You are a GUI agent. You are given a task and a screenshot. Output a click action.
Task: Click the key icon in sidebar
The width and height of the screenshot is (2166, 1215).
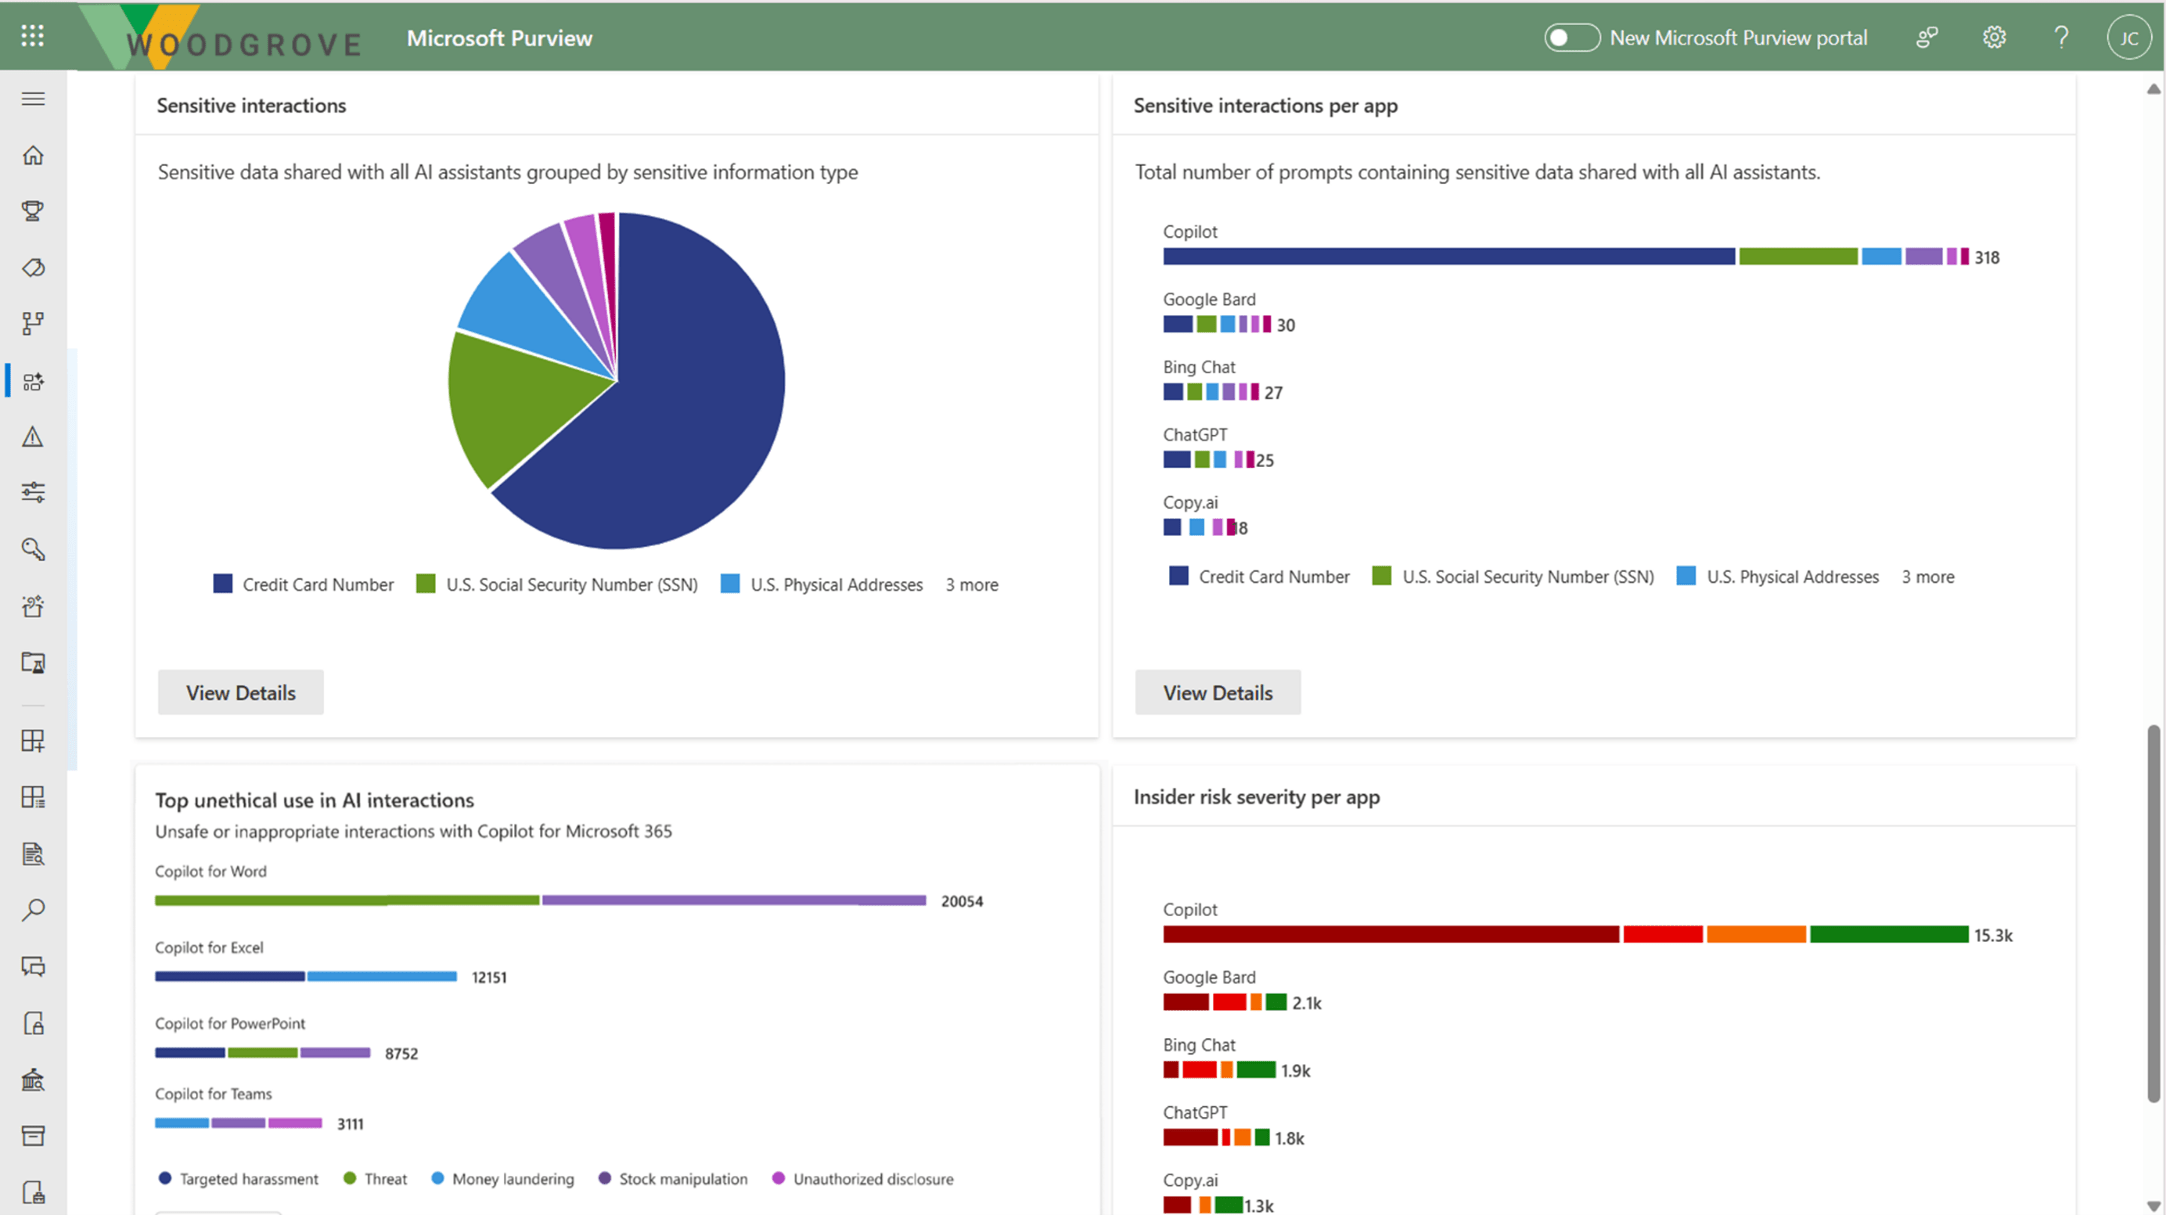pyautogui.click(x=33, y=549)
